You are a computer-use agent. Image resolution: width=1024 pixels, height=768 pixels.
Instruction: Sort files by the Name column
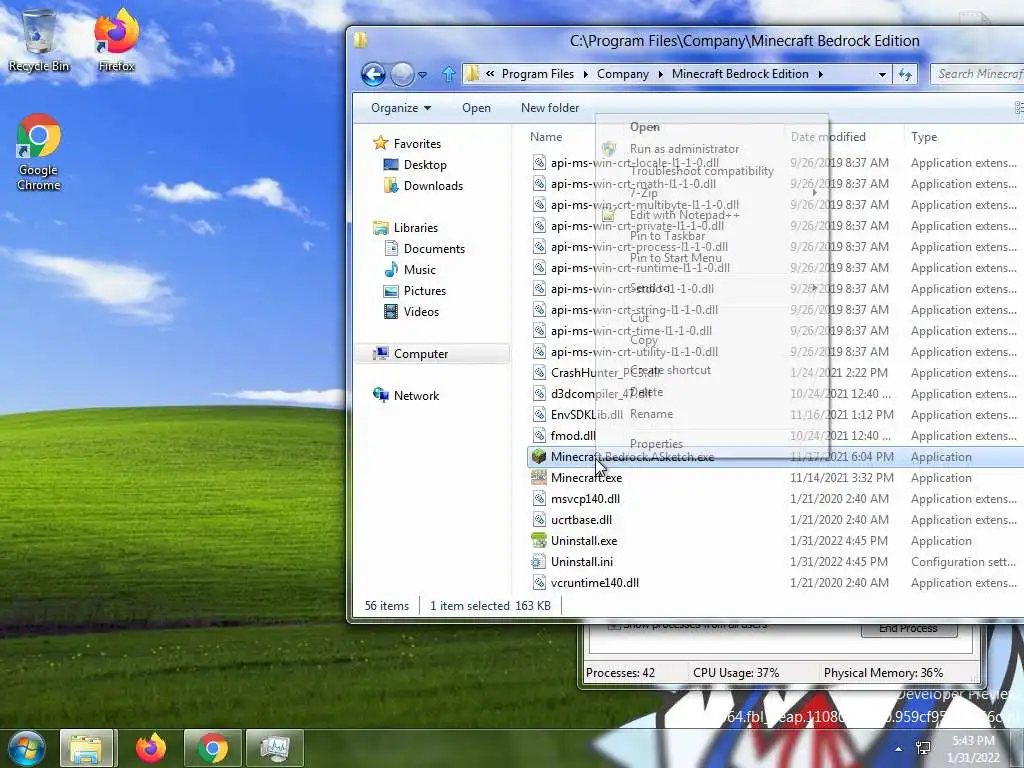[x=546, y=137]
